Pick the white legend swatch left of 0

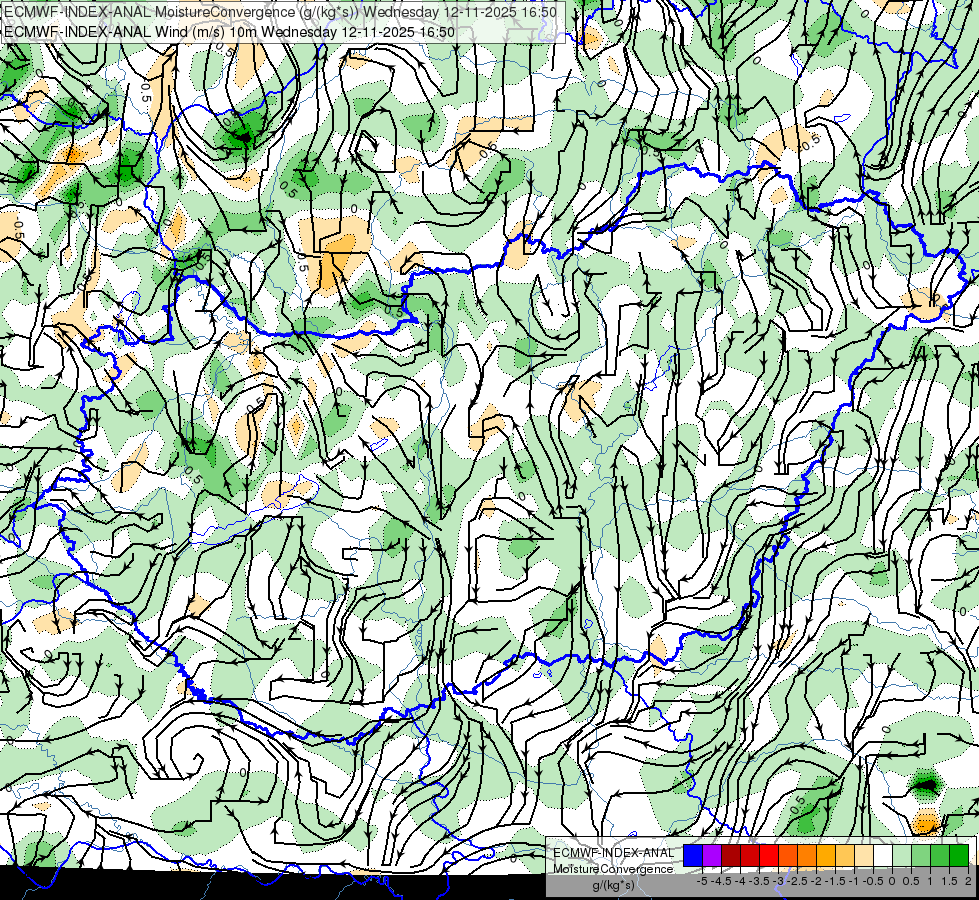[883, 856]
